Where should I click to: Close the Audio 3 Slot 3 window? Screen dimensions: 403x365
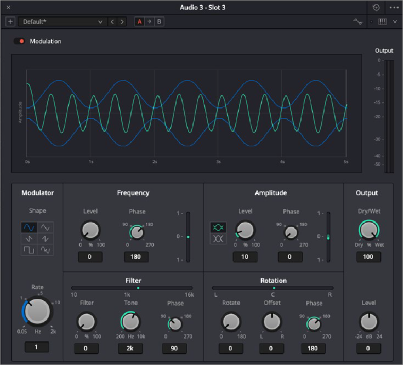8,7
